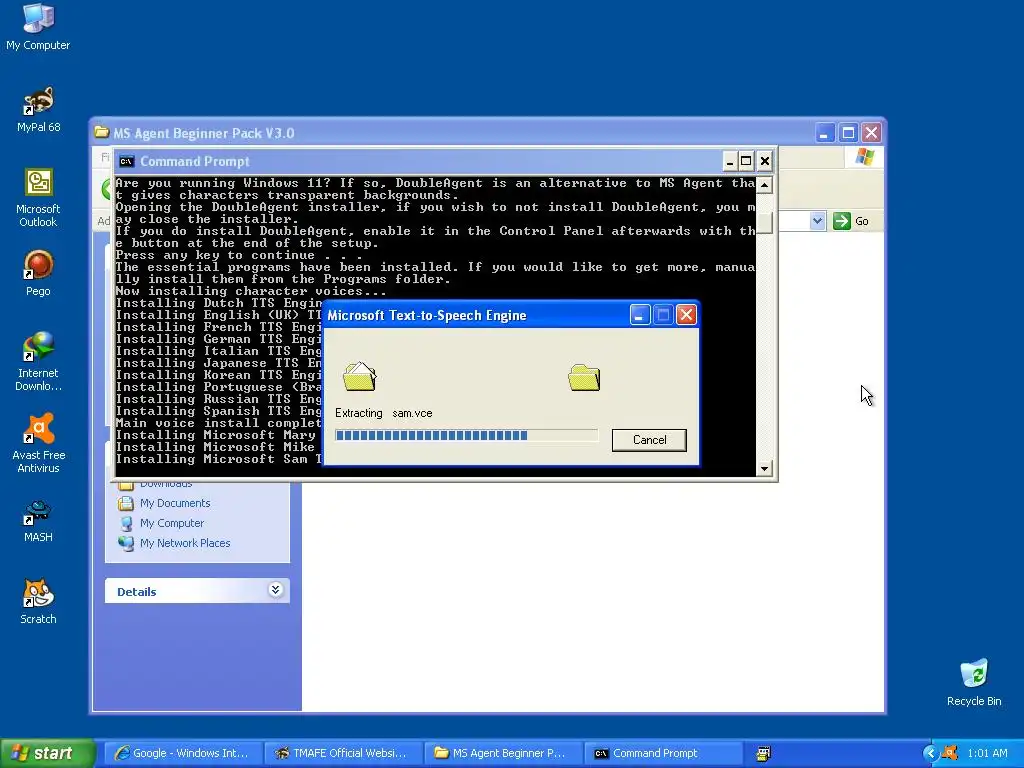Screen dimensions: 1024x768
Task: Click the Windows flag logo in Explorer
Action: pos(865,157)
